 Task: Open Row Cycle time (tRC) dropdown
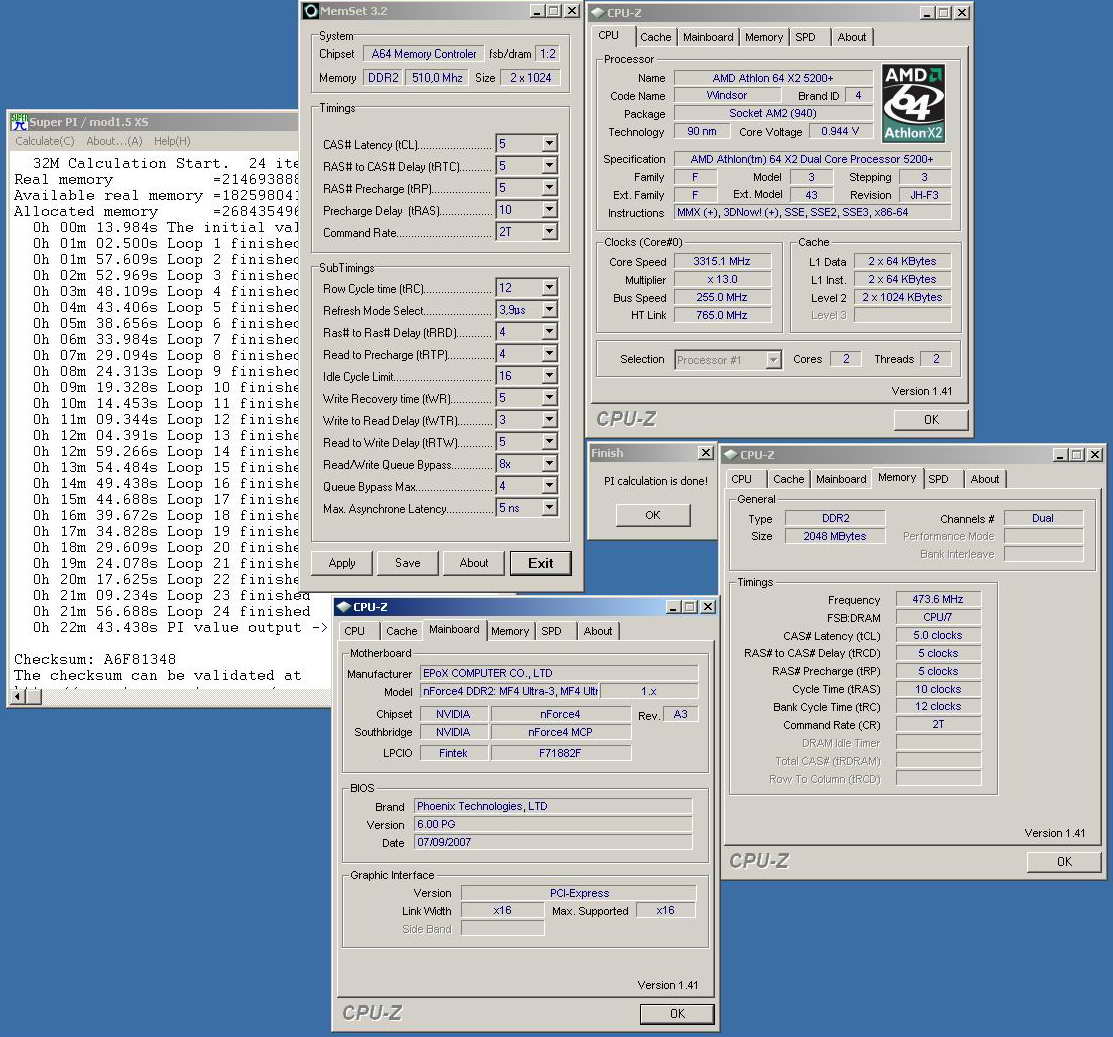[x=549, y=288]
